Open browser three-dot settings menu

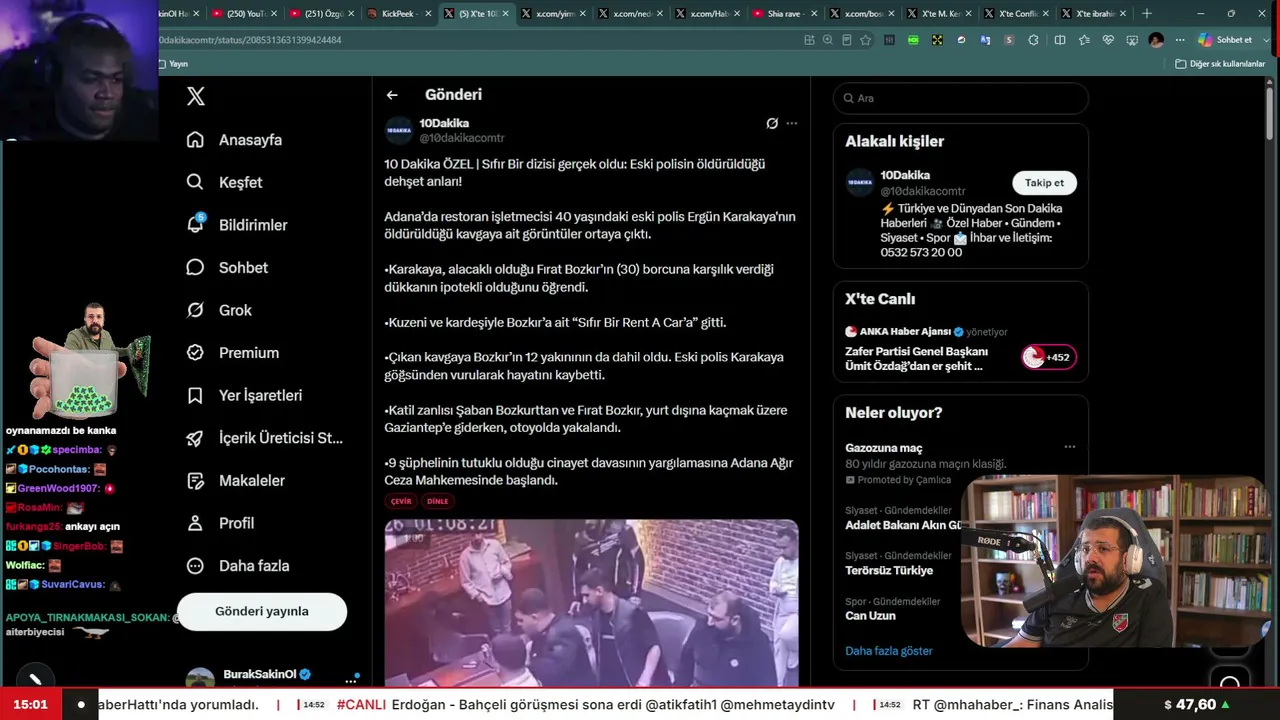point(1181,40)
